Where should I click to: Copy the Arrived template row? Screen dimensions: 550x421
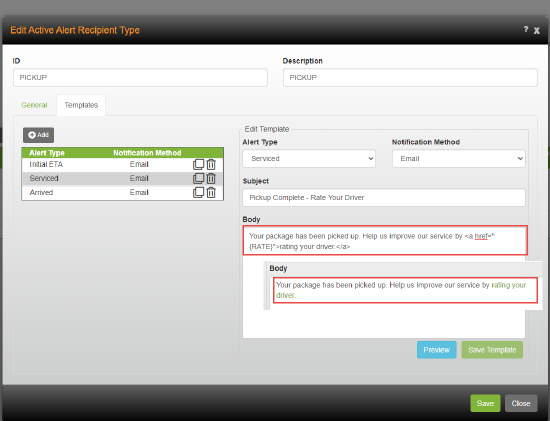[x=199, y=192]
